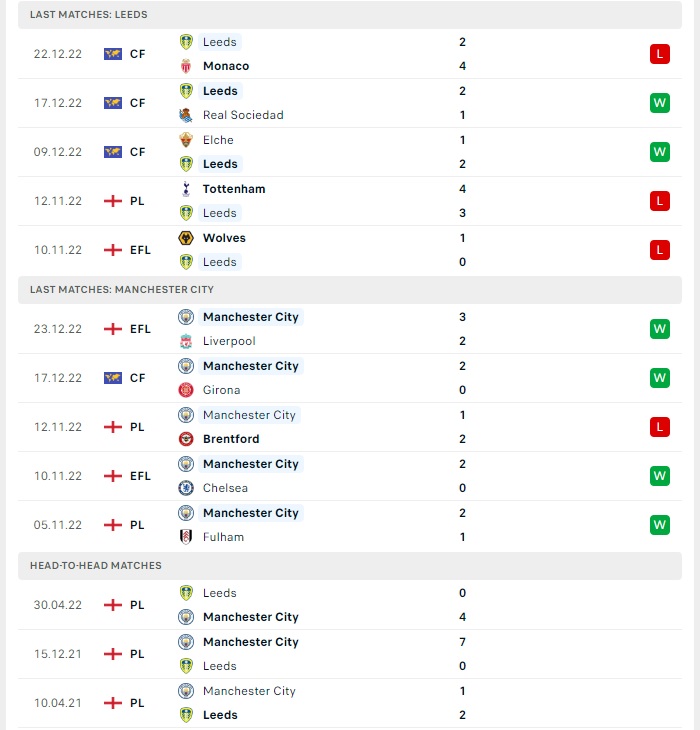
Task: Click the England flag beside 30.04.22 PL
Action: click(113, 605)
